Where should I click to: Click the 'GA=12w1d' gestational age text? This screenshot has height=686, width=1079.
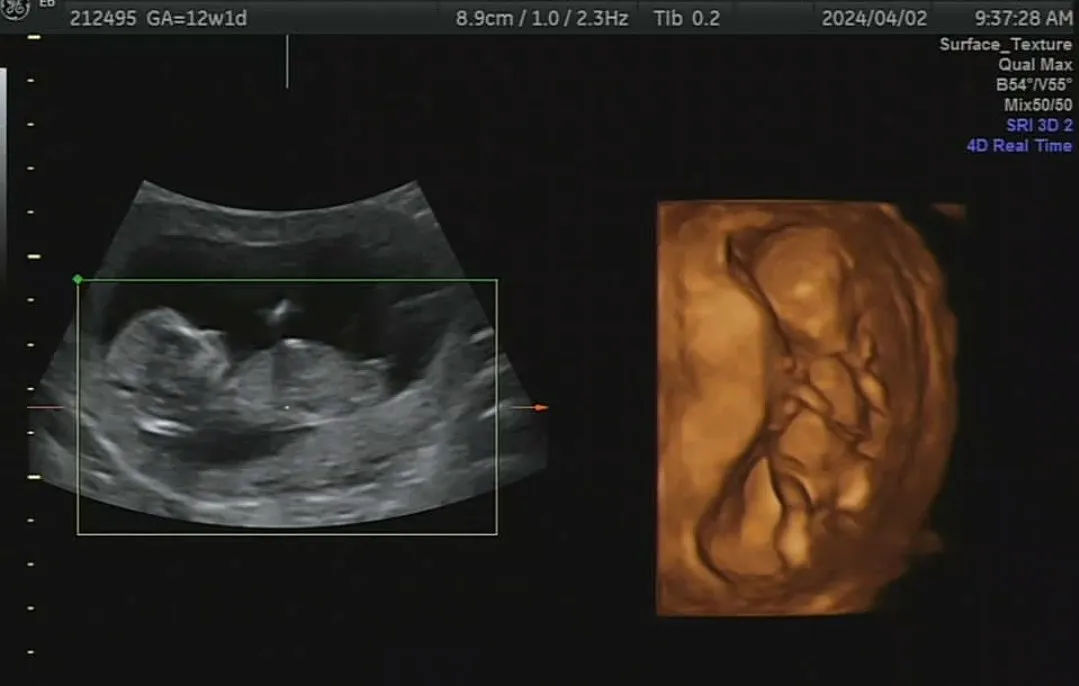click(x=197, y=19)
